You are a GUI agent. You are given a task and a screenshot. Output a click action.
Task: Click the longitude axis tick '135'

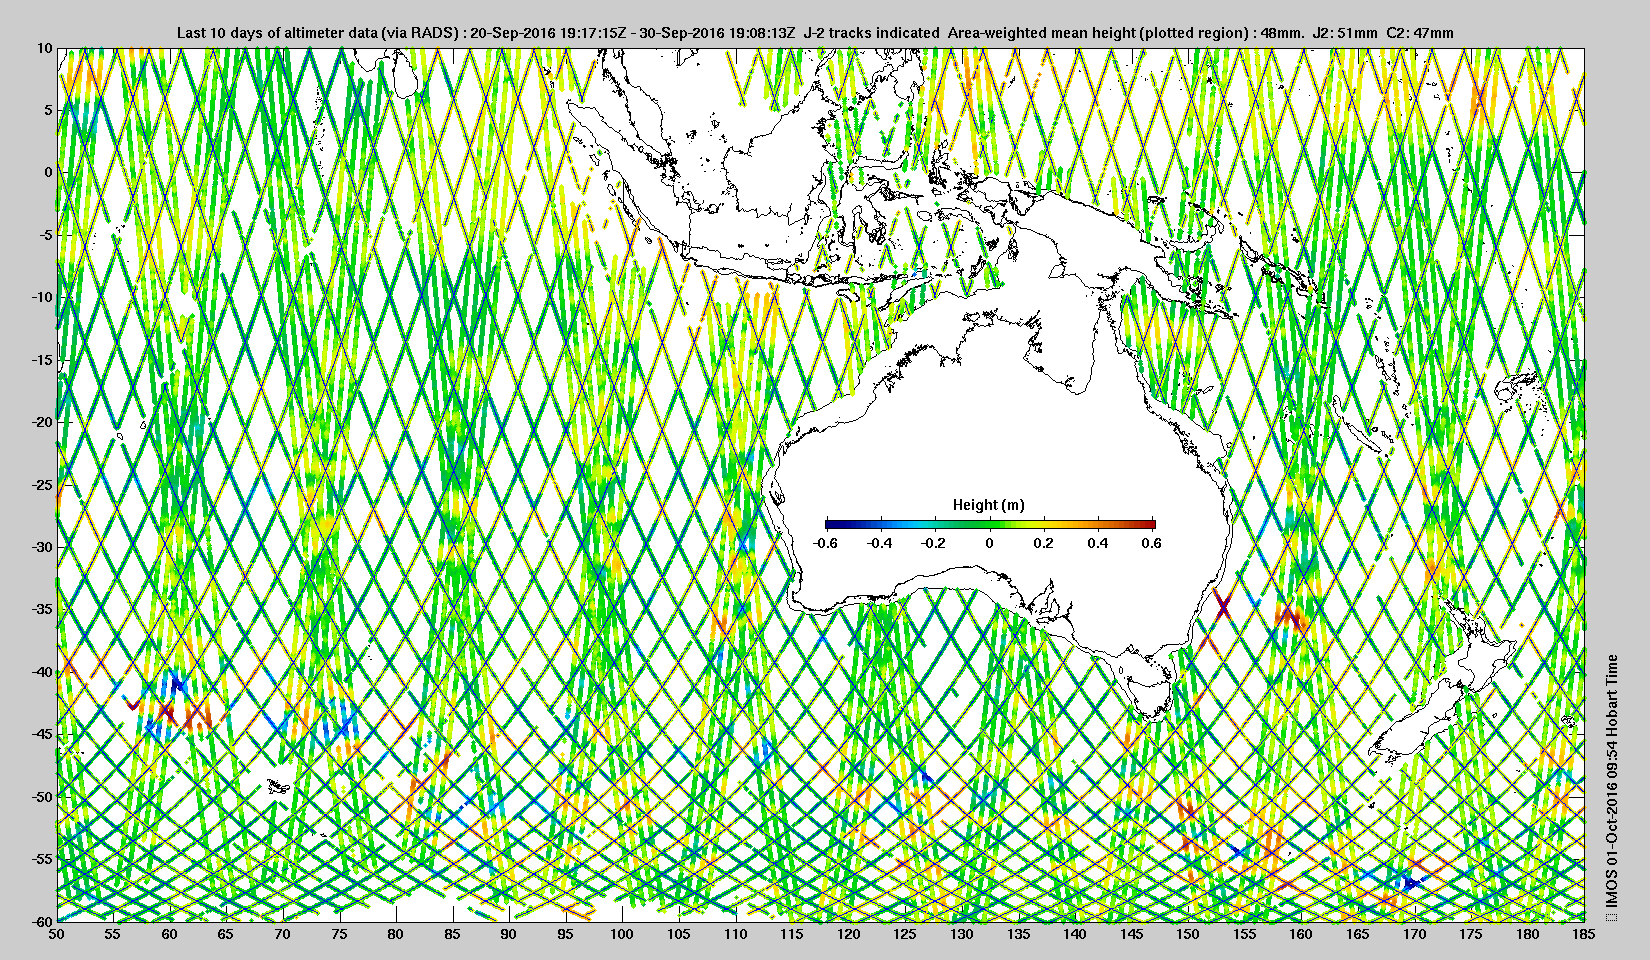click(1018, 934)
